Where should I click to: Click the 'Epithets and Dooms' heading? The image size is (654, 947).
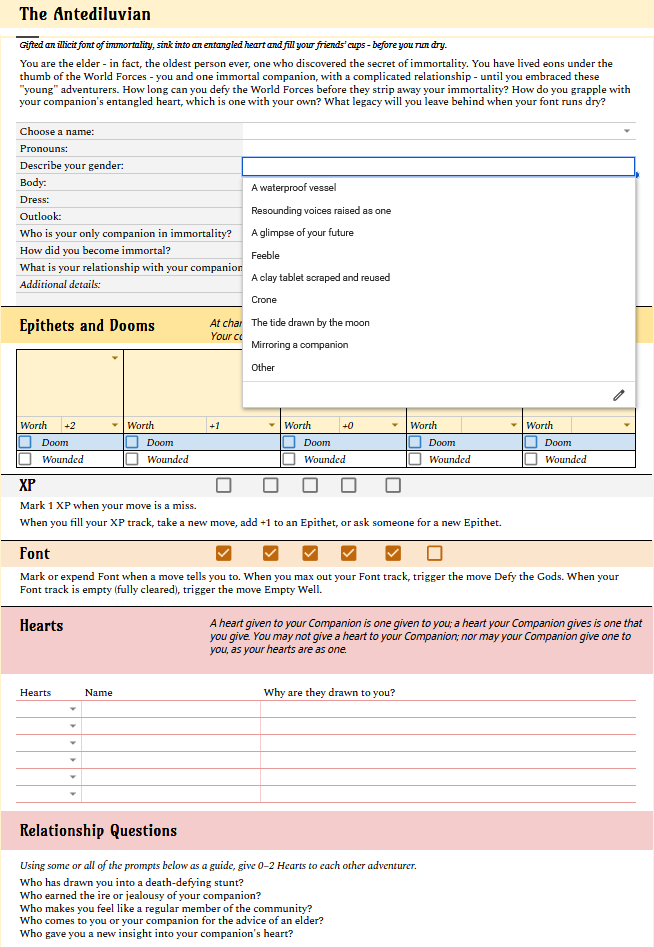click(x=87, y=326)
